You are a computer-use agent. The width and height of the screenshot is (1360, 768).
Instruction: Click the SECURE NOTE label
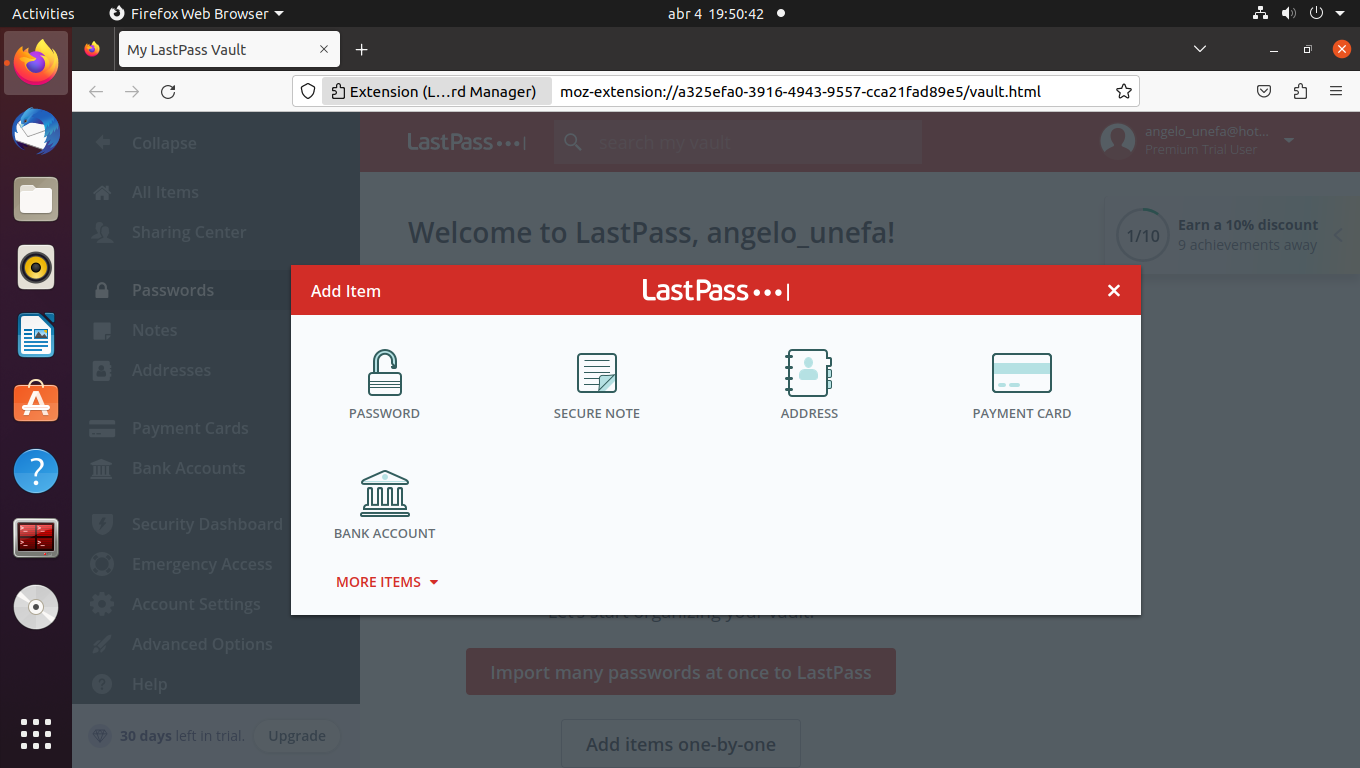point(597,413)
